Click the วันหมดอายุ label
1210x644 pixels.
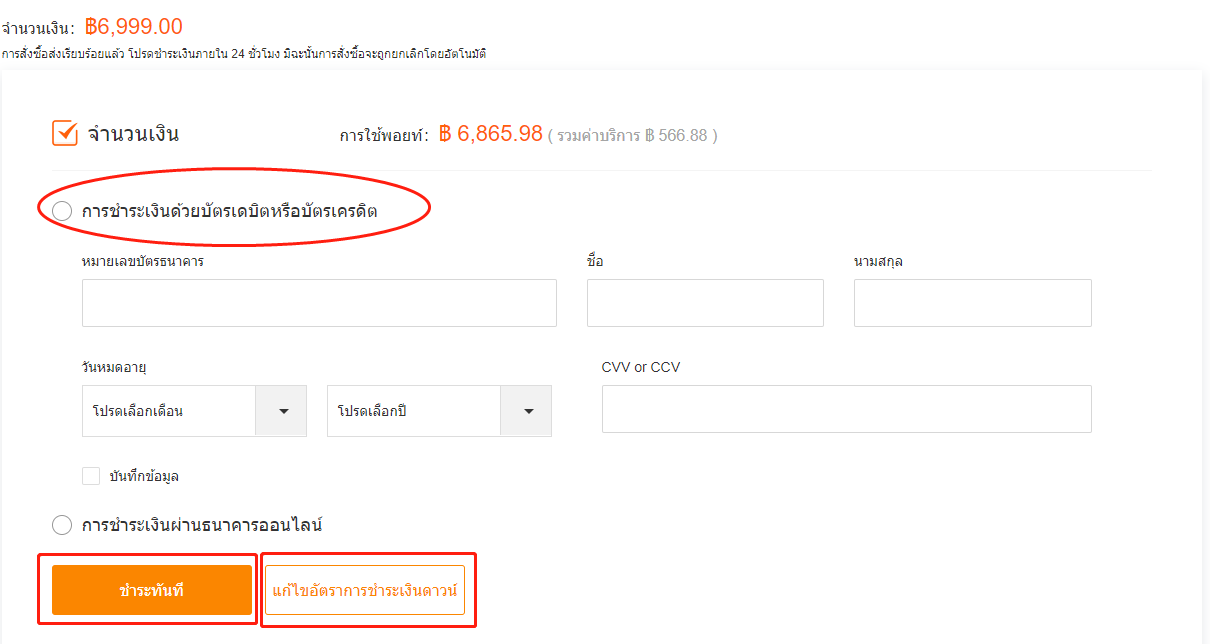tap(114, 367)
